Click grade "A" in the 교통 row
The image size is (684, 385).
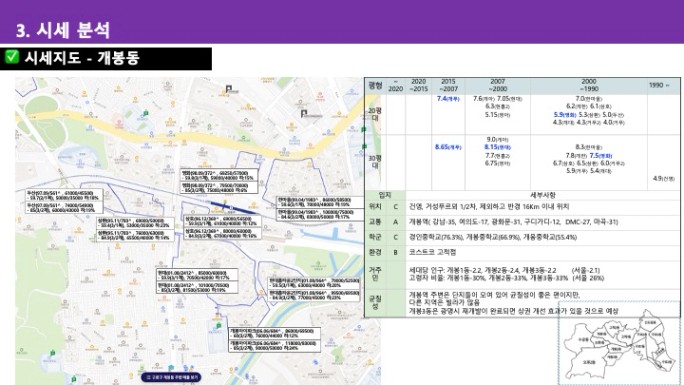pos(396,222)
